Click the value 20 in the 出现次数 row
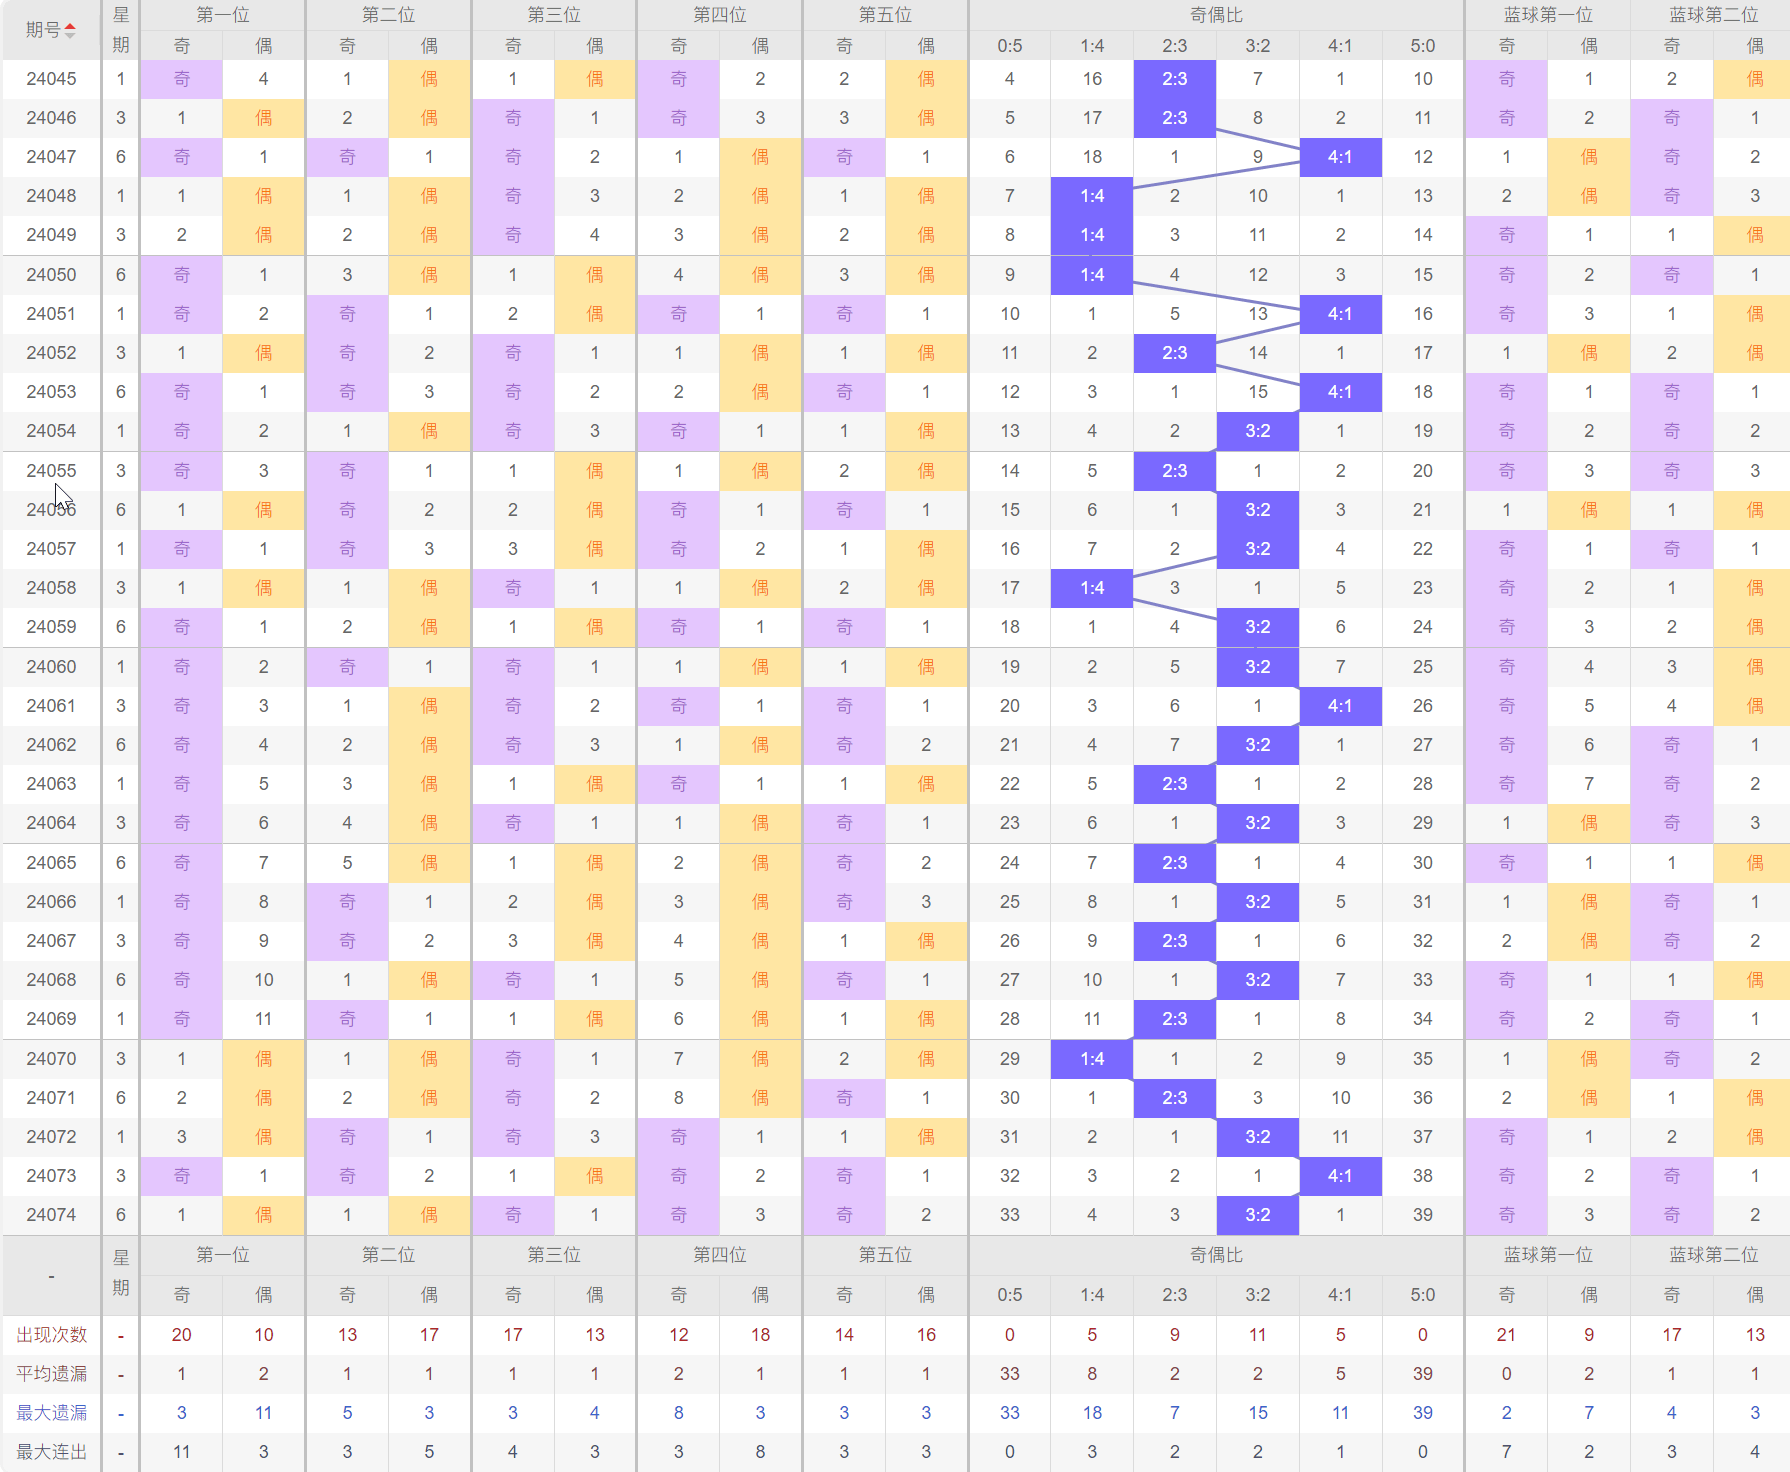This screenshot has height=1472, width=1790. click(181, 1335)
